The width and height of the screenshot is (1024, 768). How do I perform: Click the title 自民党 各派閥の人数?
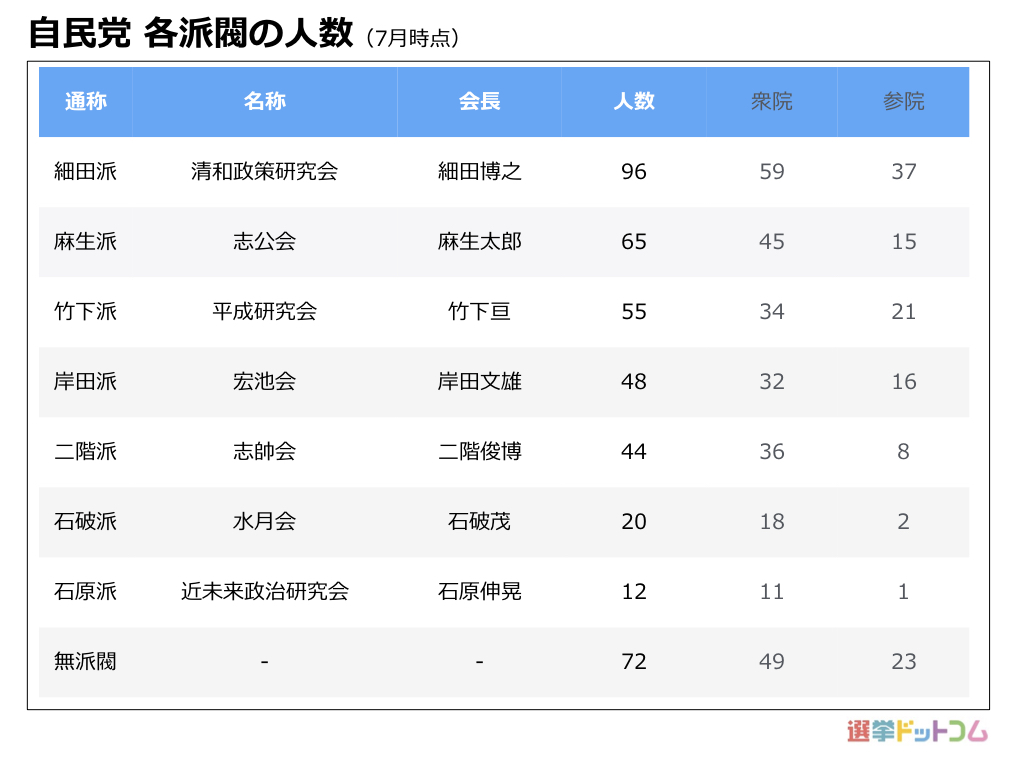click(x=190, y=34)
